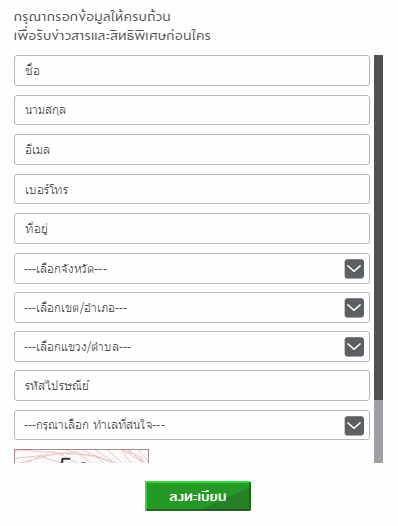This screenshot has height=526, width=398.
Task: Open the ---เลือกแขวง/ตำบล--- subdistrict dropdown
Action: (x=192, y=347)
